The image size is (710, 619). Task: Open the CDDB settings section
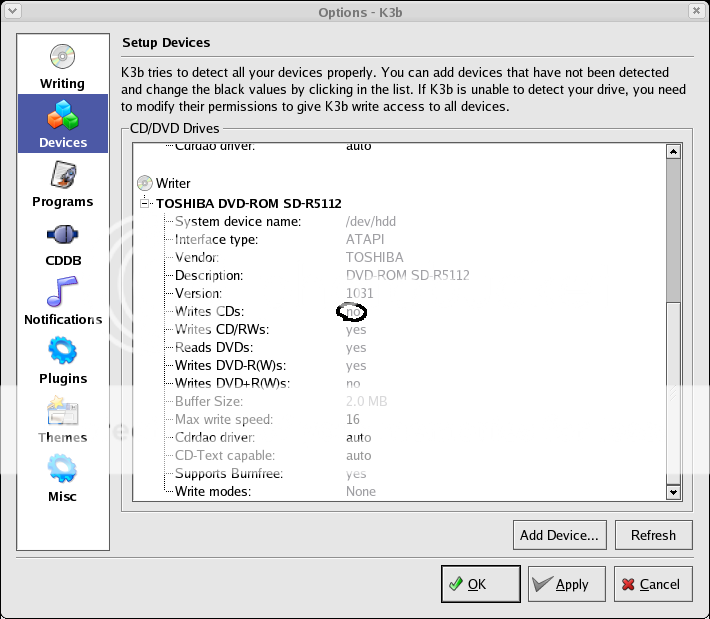pyautogui.click(x=62, y=245)
